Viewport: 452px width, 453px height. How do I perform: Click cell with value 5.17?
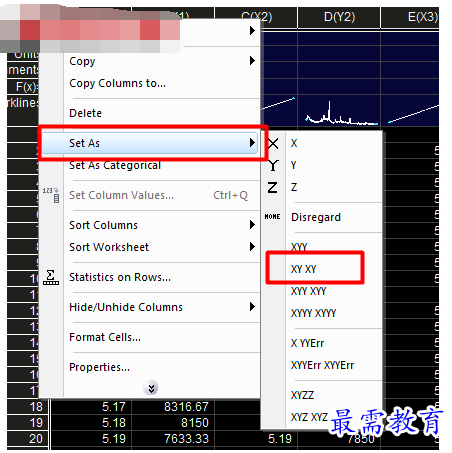91,407
